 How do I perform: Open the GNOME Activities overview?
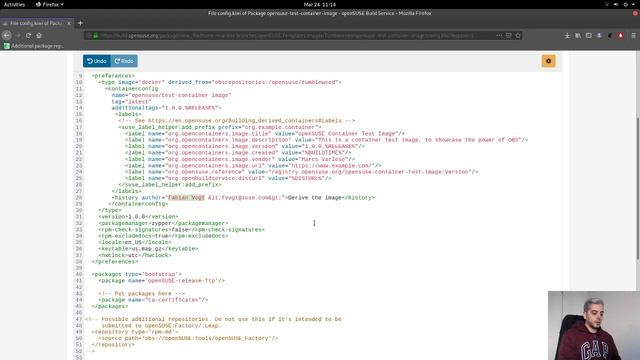pyautogui.click(x=14, y=4)
